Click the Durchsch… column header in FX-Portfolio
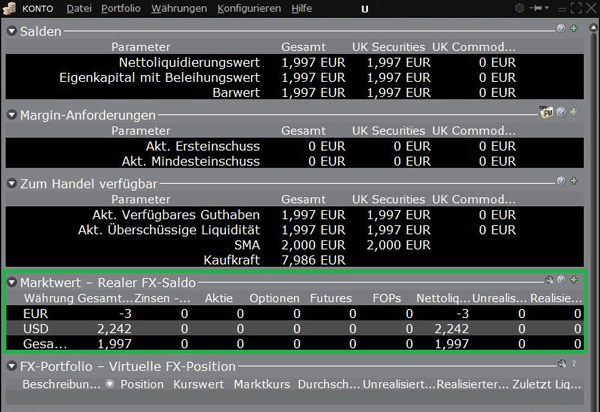Screen dimensions: 600x412 pos(329,384)
